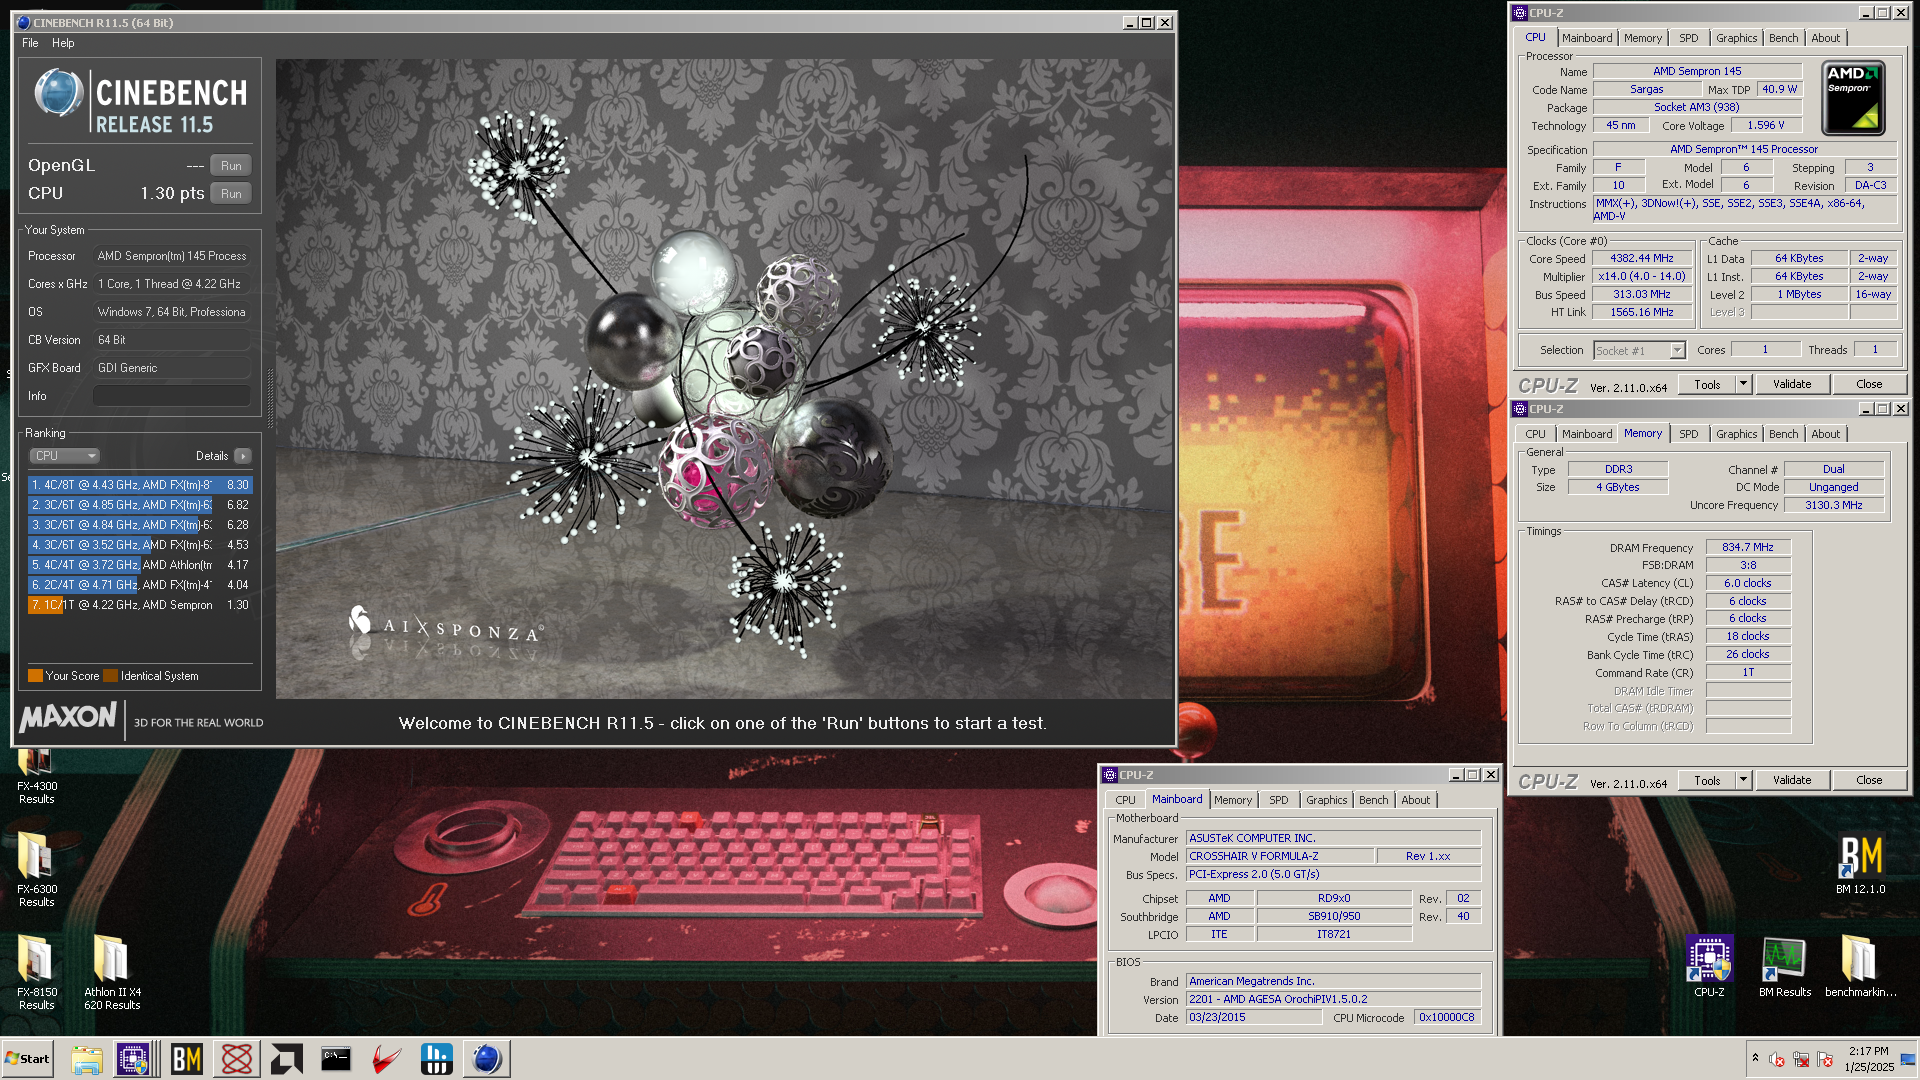Screen dimensions: 1920x1080
Task: Switch to SPD tab in top CPU-Z window
Action: 1689,38
